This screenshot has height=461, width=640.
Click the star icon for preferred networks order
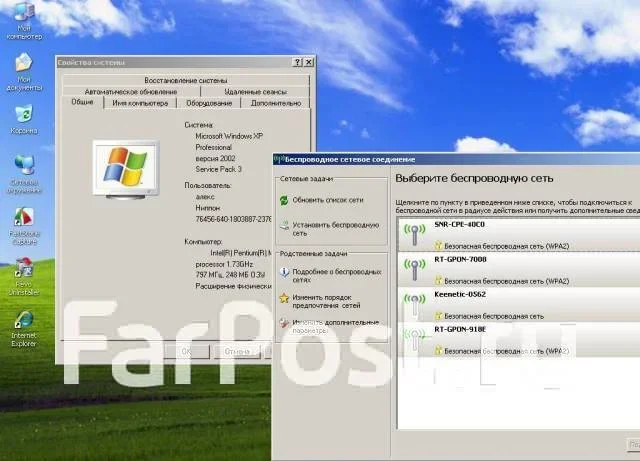pyautogui.click(x=284, y=298)
